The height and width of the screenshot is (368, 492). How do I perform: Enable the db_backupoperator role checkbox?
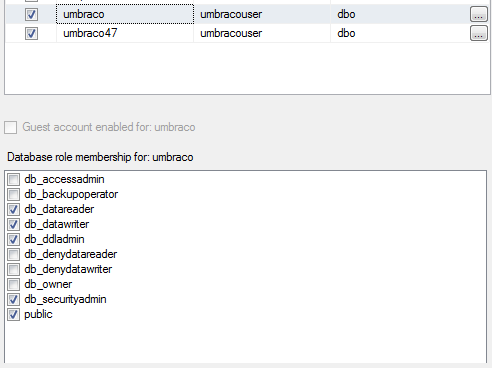point(13,194)
